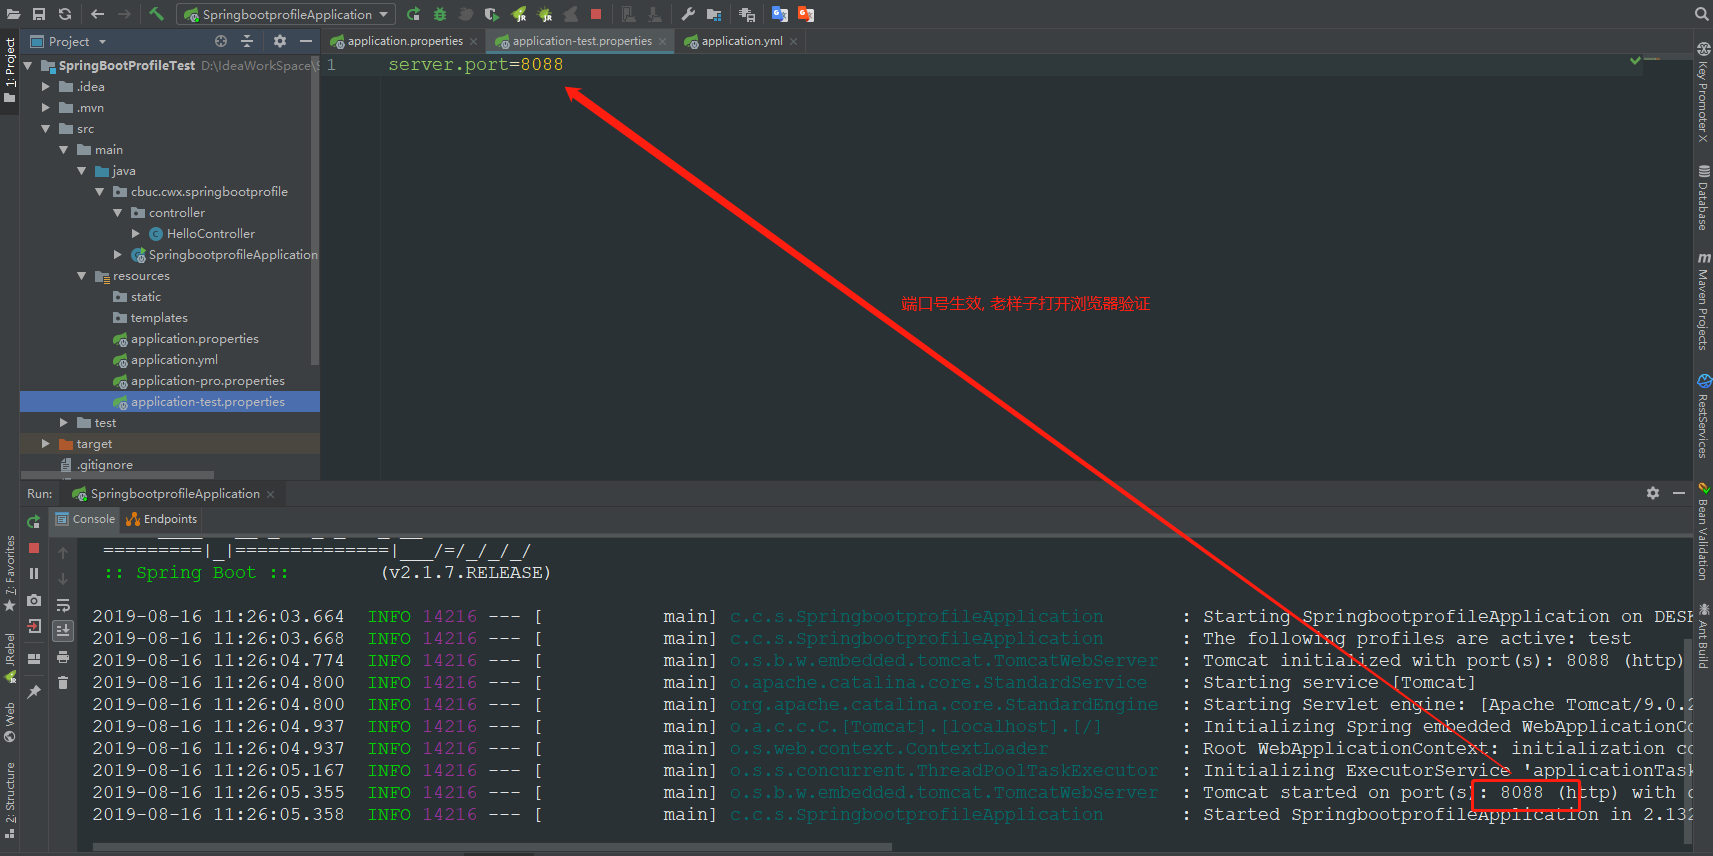Expand the .idea folder
Screen dimensions: 1713x856
pos(46,86)
